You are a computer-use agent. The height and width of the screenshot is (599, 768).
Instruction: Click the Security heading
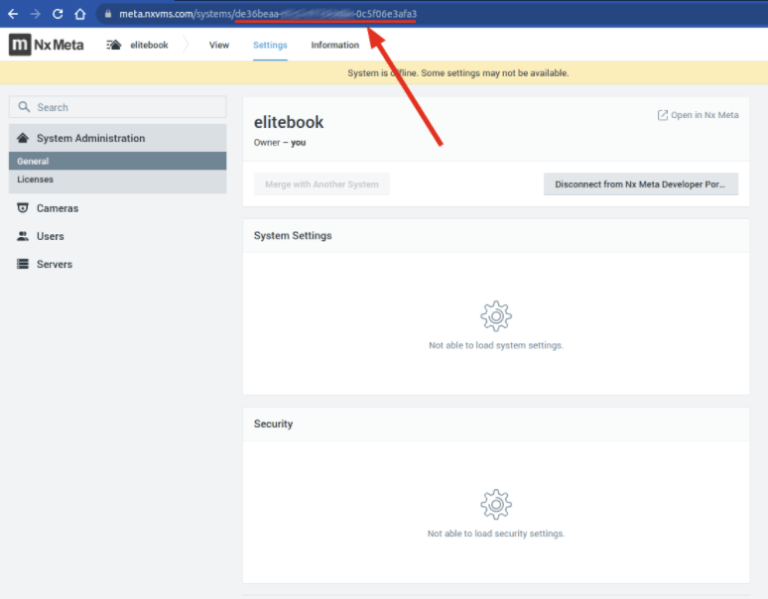[273, 424]
